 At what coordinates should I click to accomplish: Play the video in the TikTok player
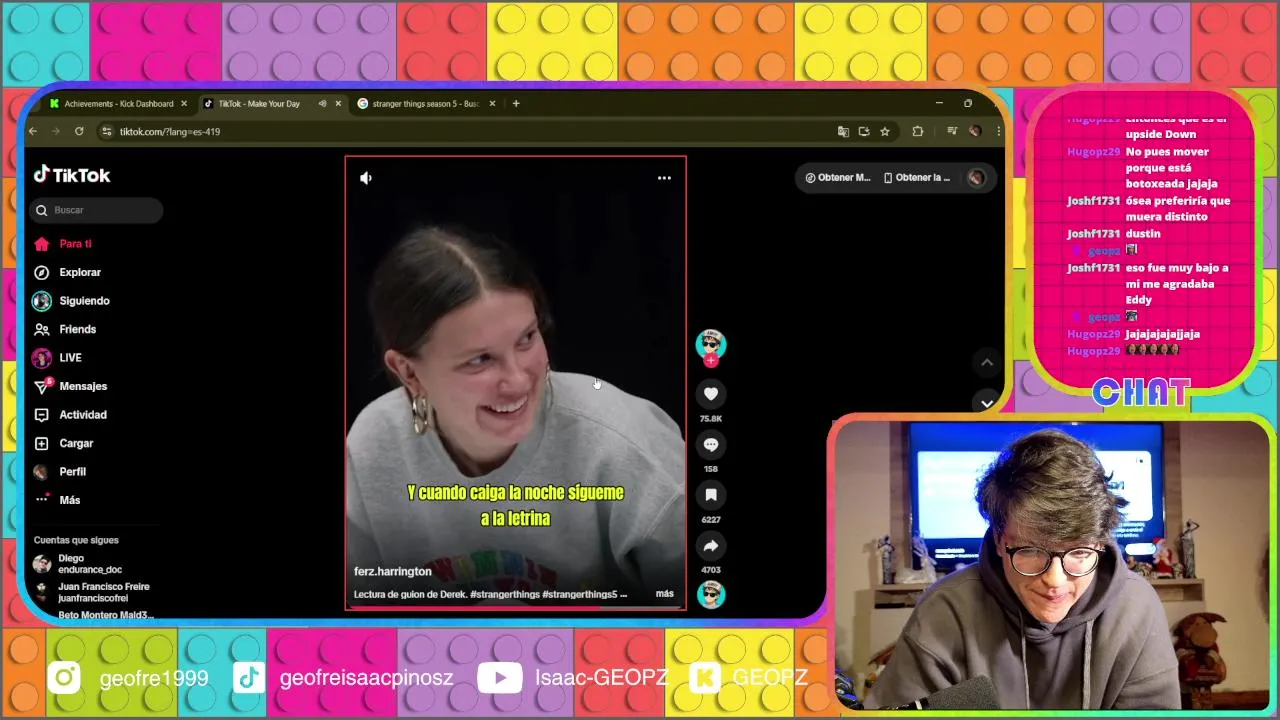pyautogui.click(x=515, y=382)
